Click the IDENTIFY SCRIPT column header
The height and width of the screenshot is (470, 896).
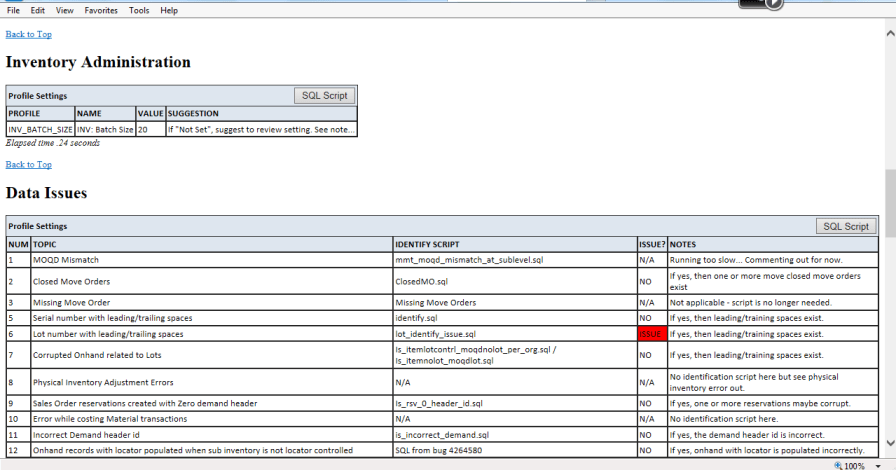[x=515, y=244]
